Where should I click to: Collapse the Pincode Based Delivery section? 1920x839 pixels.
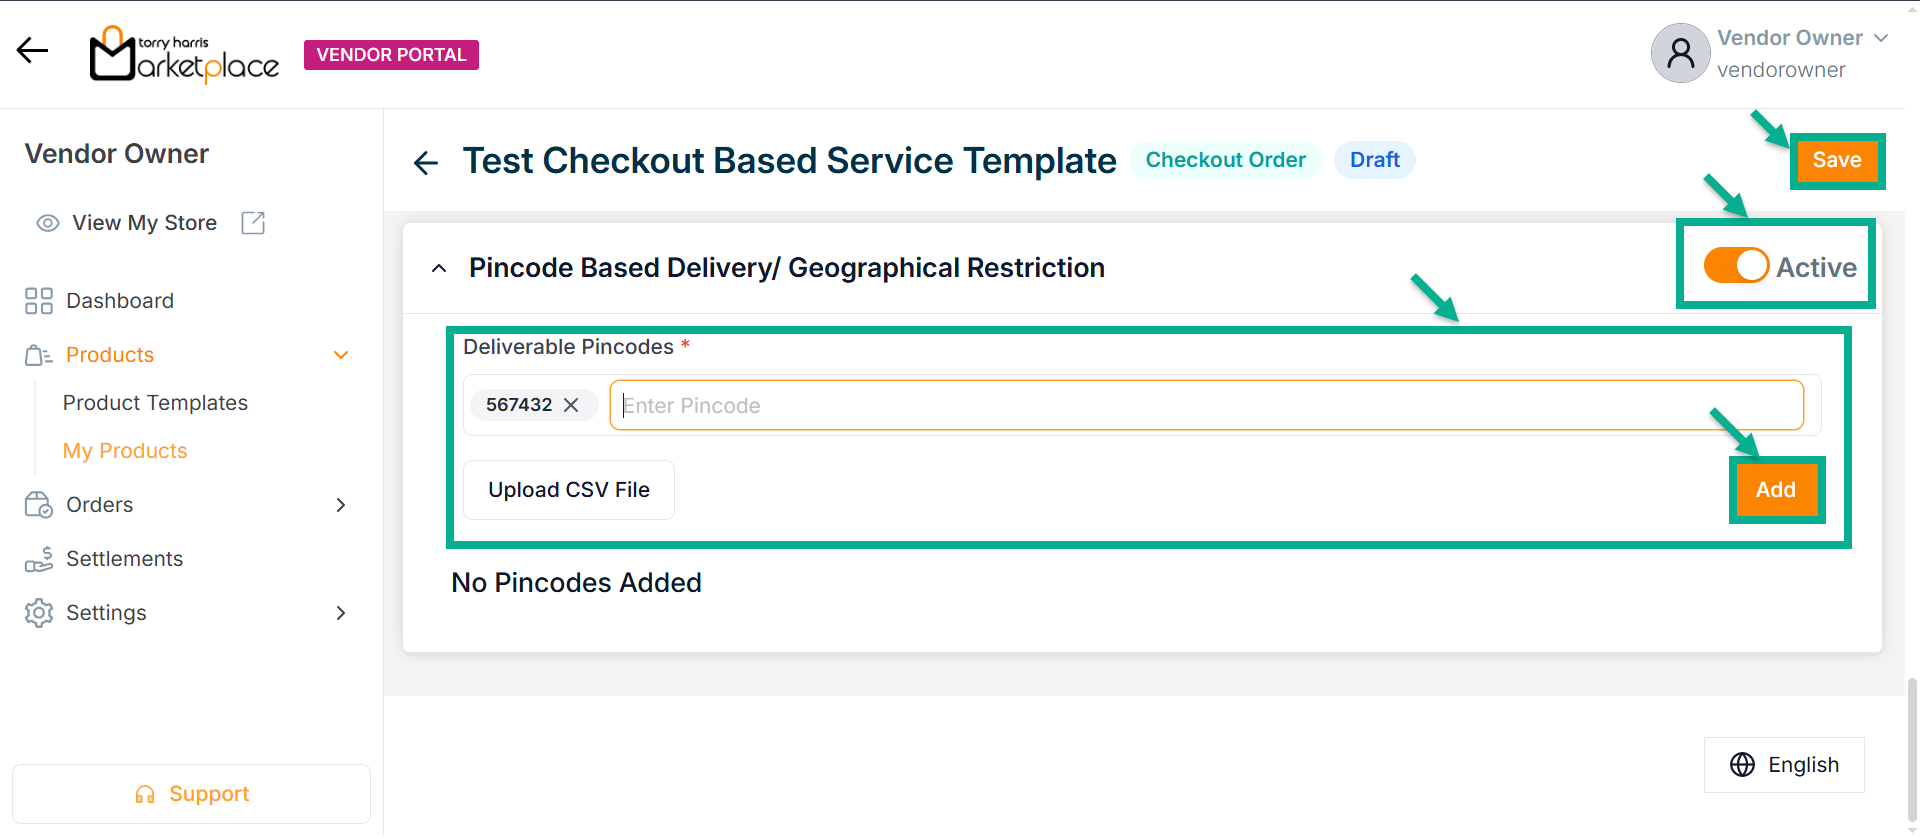pos(439,268)
